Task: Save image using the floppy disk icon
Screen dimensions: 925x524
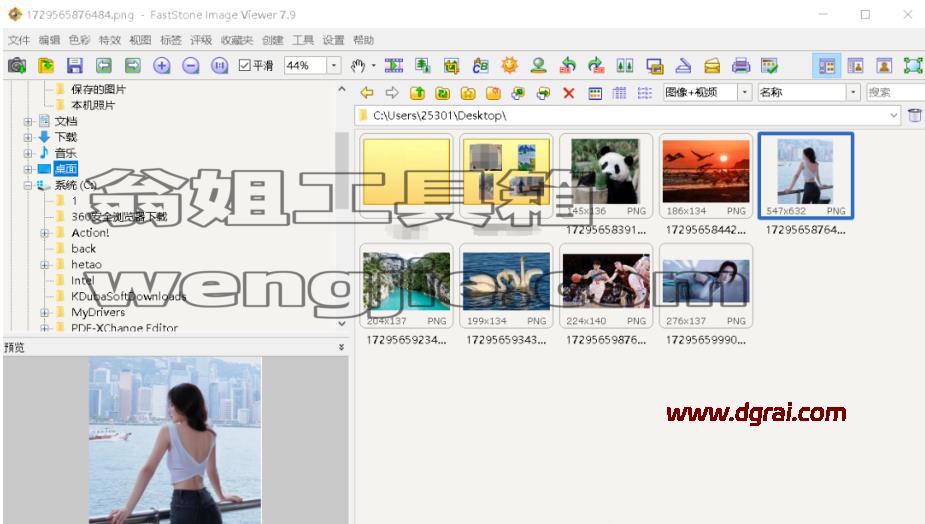Action: pos(75,65)
